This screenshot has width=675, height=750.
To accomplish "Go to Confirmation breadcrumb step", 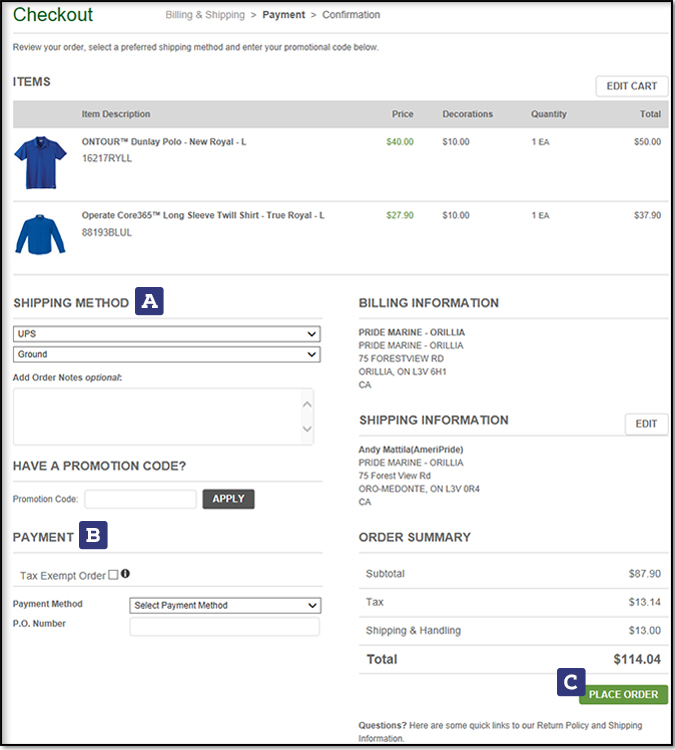I will point(350,15).
